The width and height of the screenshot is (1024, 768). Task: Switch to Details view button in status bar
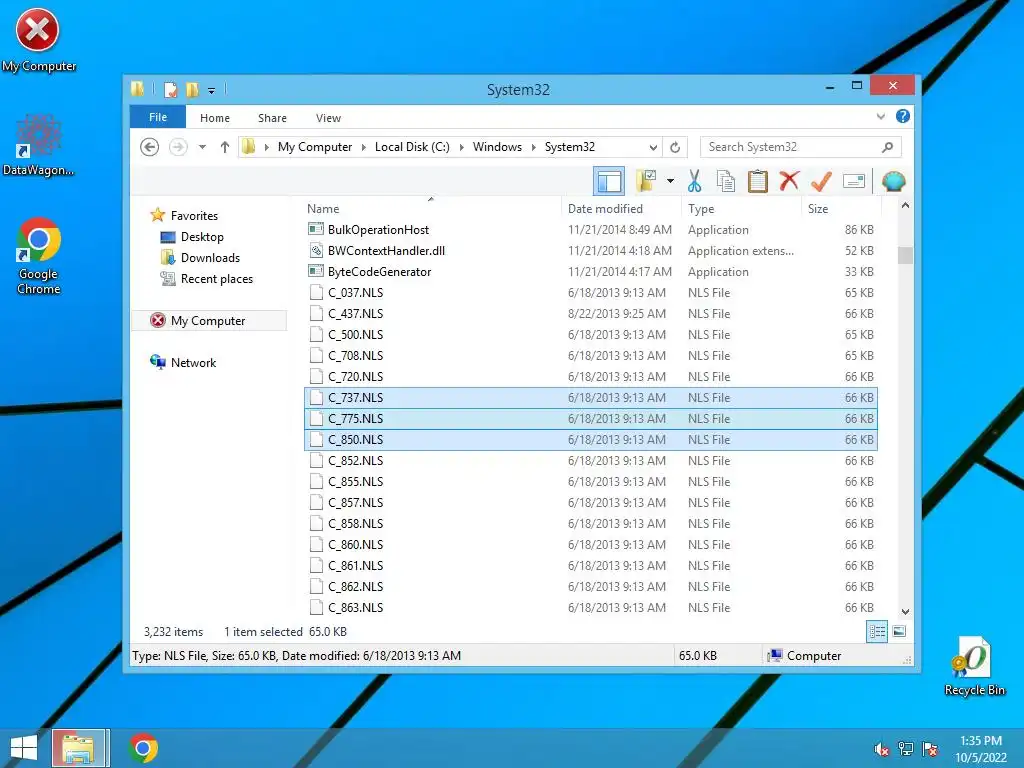pyautogui.click(x=877, y=632)
